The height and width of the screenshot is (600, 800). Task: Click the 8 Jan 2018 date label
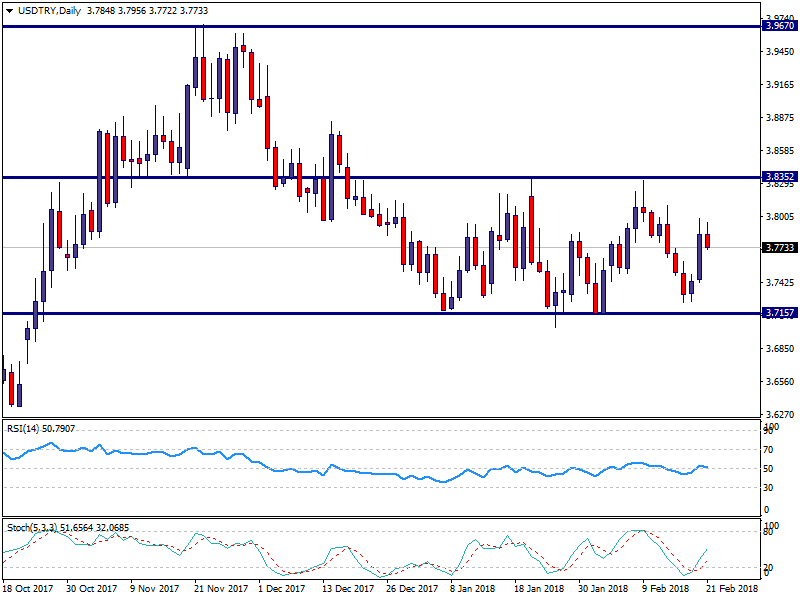tap(474, 590)
